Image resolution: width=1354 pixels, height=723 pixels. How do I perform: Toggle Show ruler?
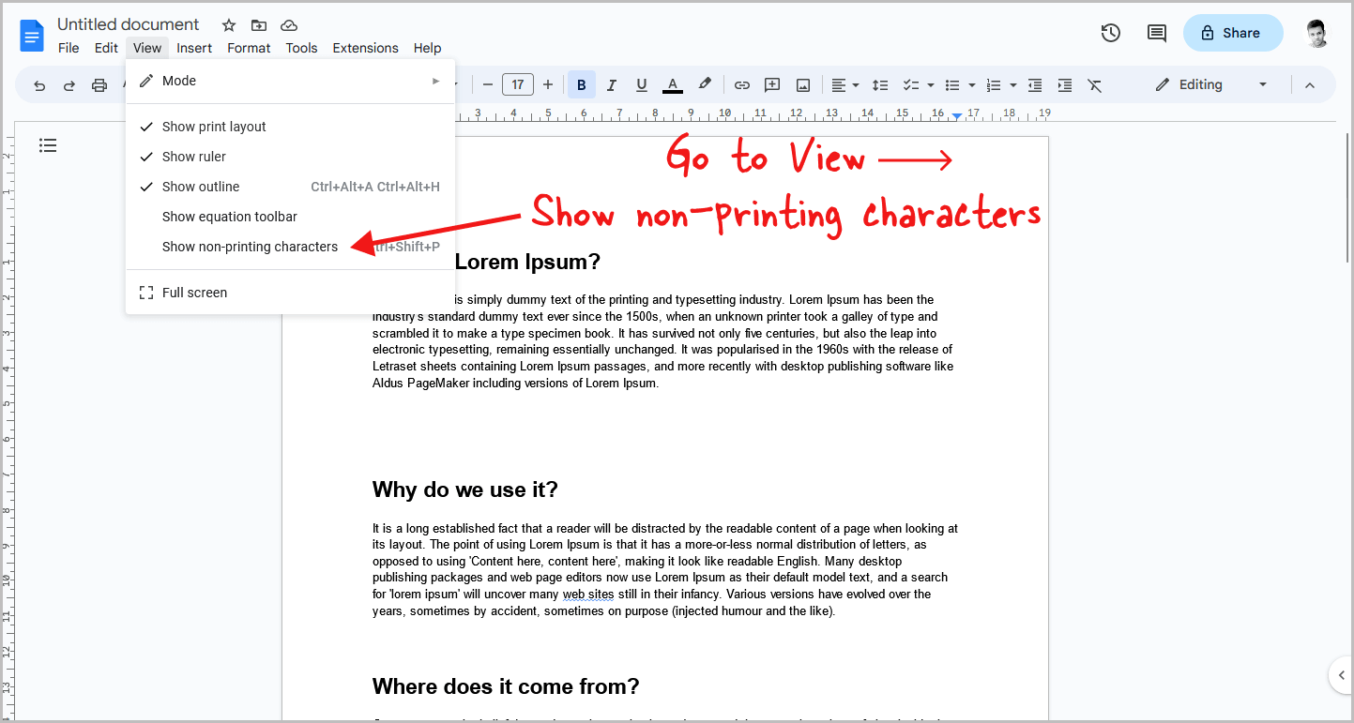pyautogui.click(x=290, y=157)
